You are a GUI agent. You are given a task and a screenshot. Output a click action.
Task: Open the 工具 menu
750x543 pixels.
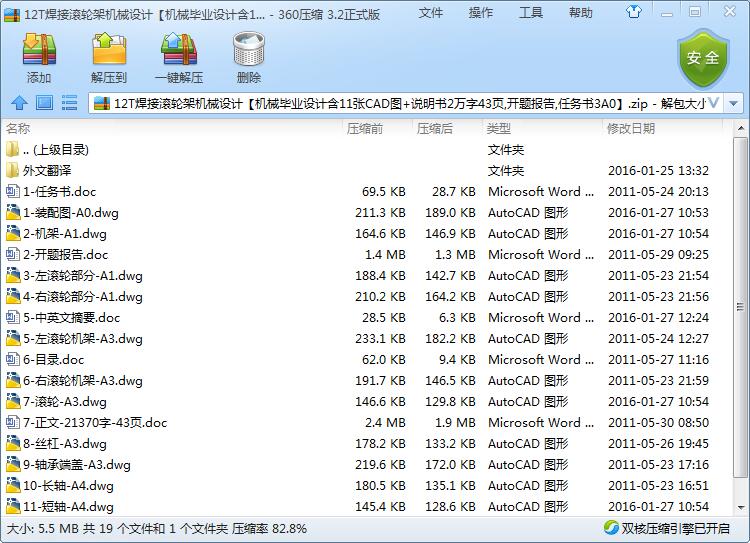531,12
